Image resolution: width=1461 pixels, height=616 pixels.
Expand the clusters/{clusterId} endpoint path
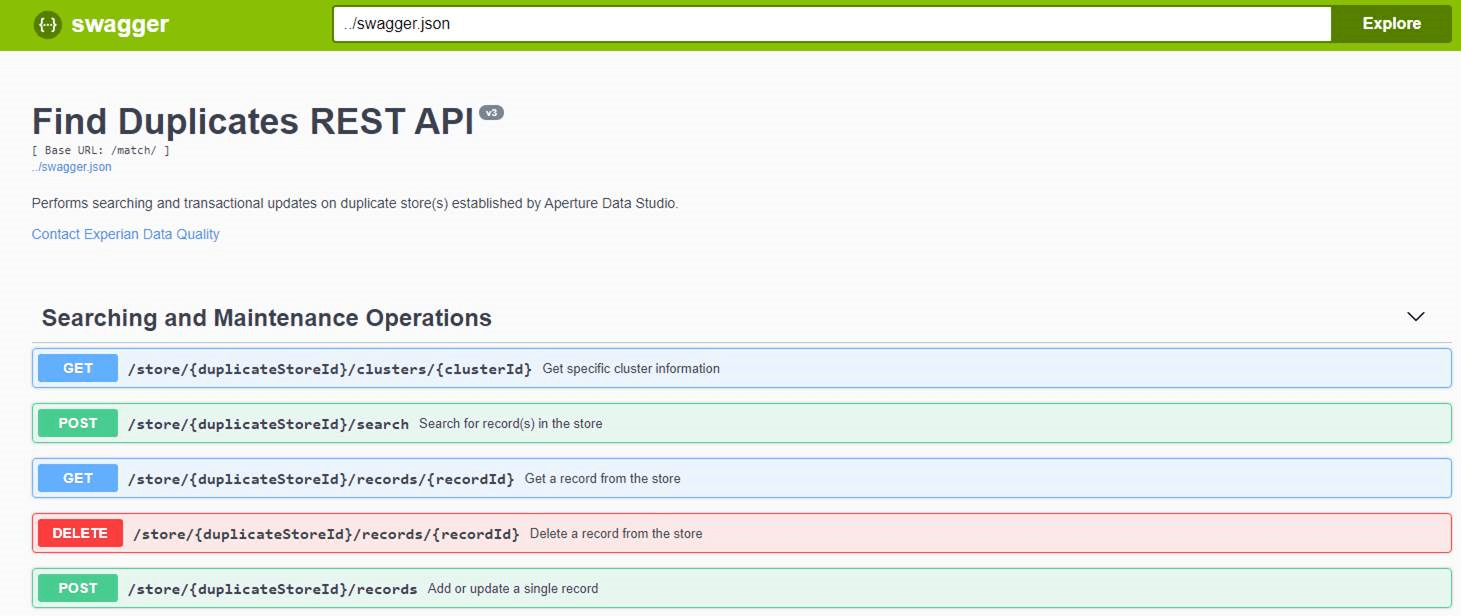coord(330,369)
